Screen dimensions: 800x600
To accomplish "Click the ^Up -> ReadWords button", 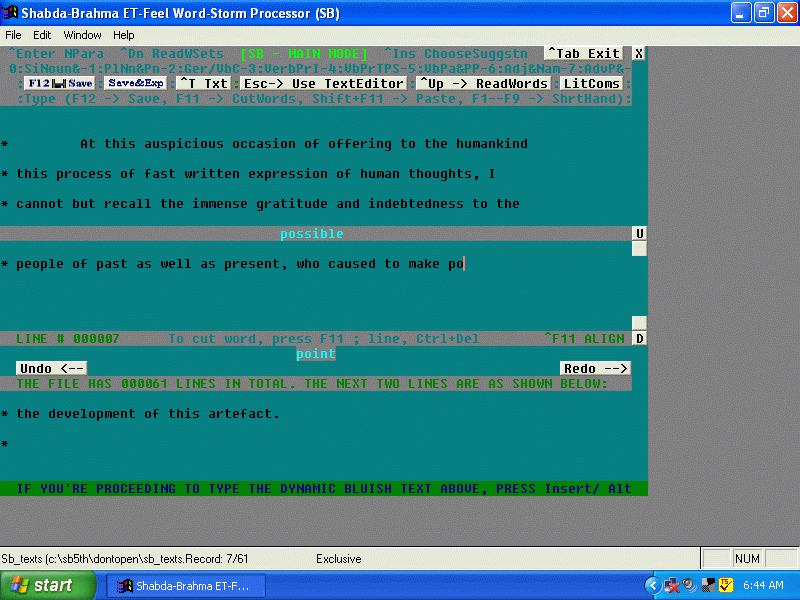I will [x=483, y=83].
